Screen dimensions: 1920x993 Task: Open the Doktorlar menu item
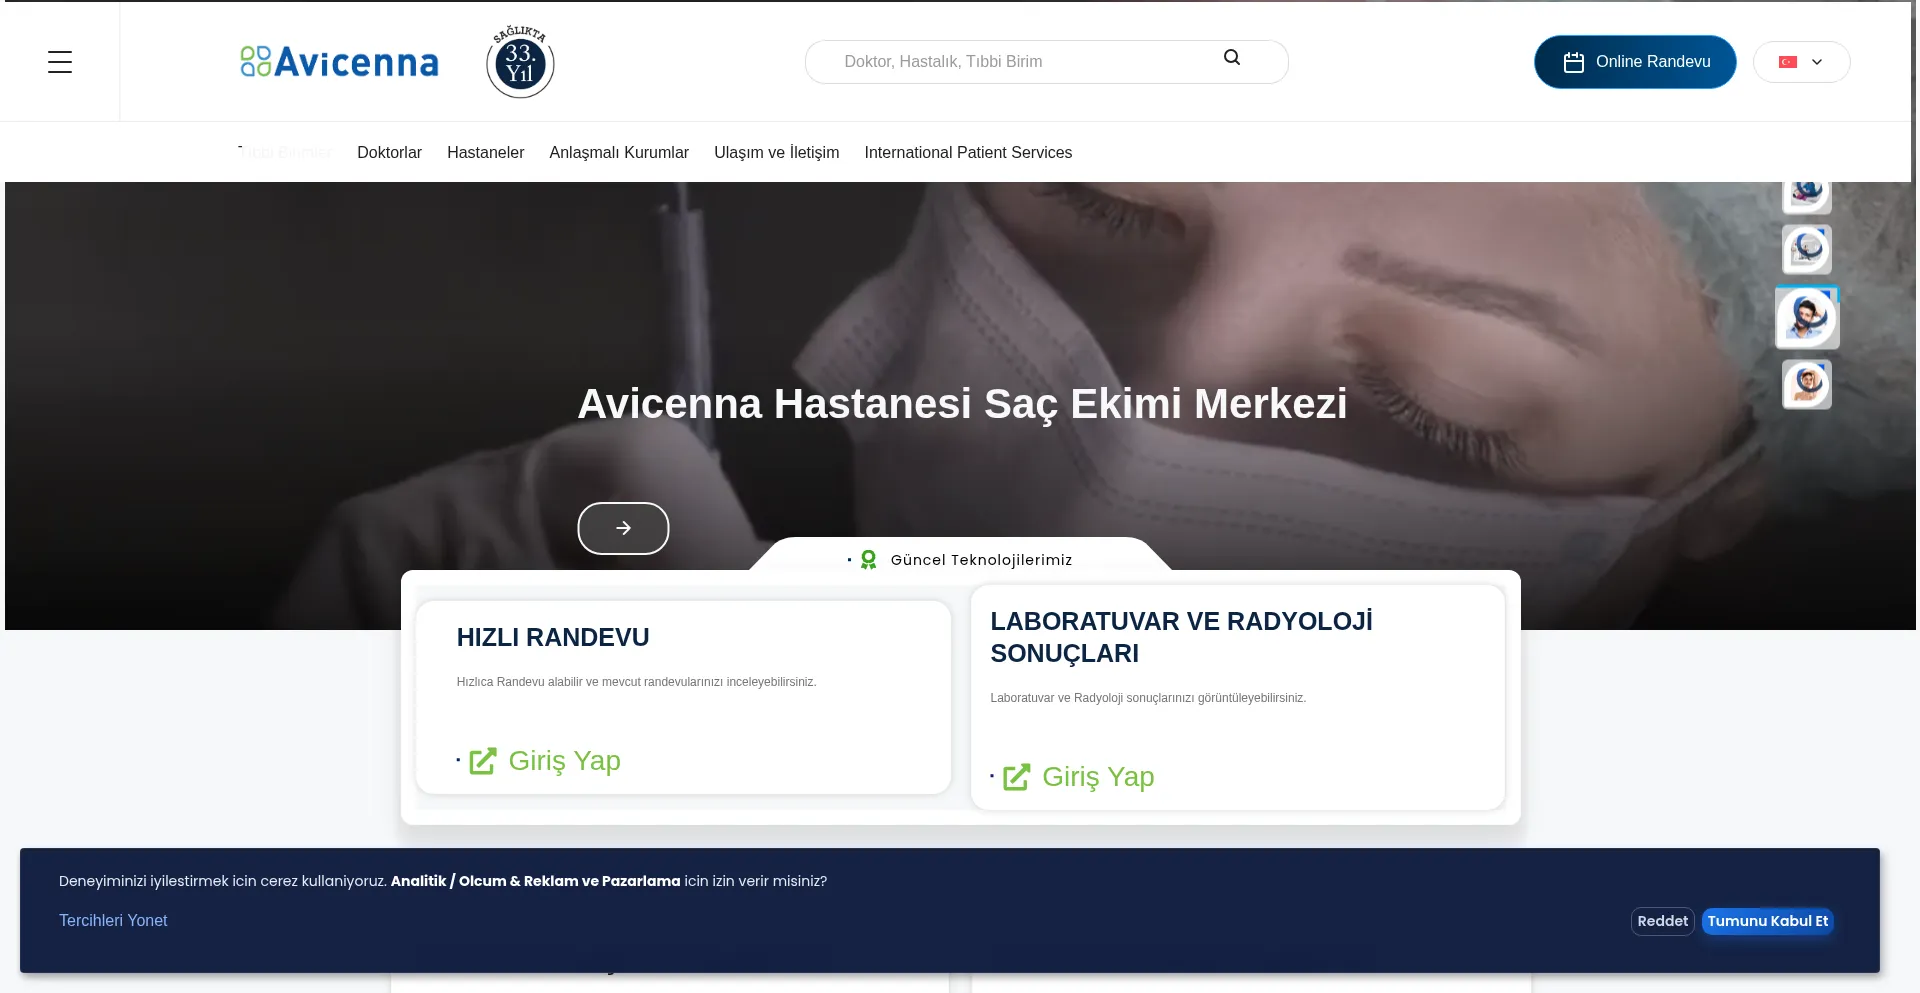coord(389,153)
